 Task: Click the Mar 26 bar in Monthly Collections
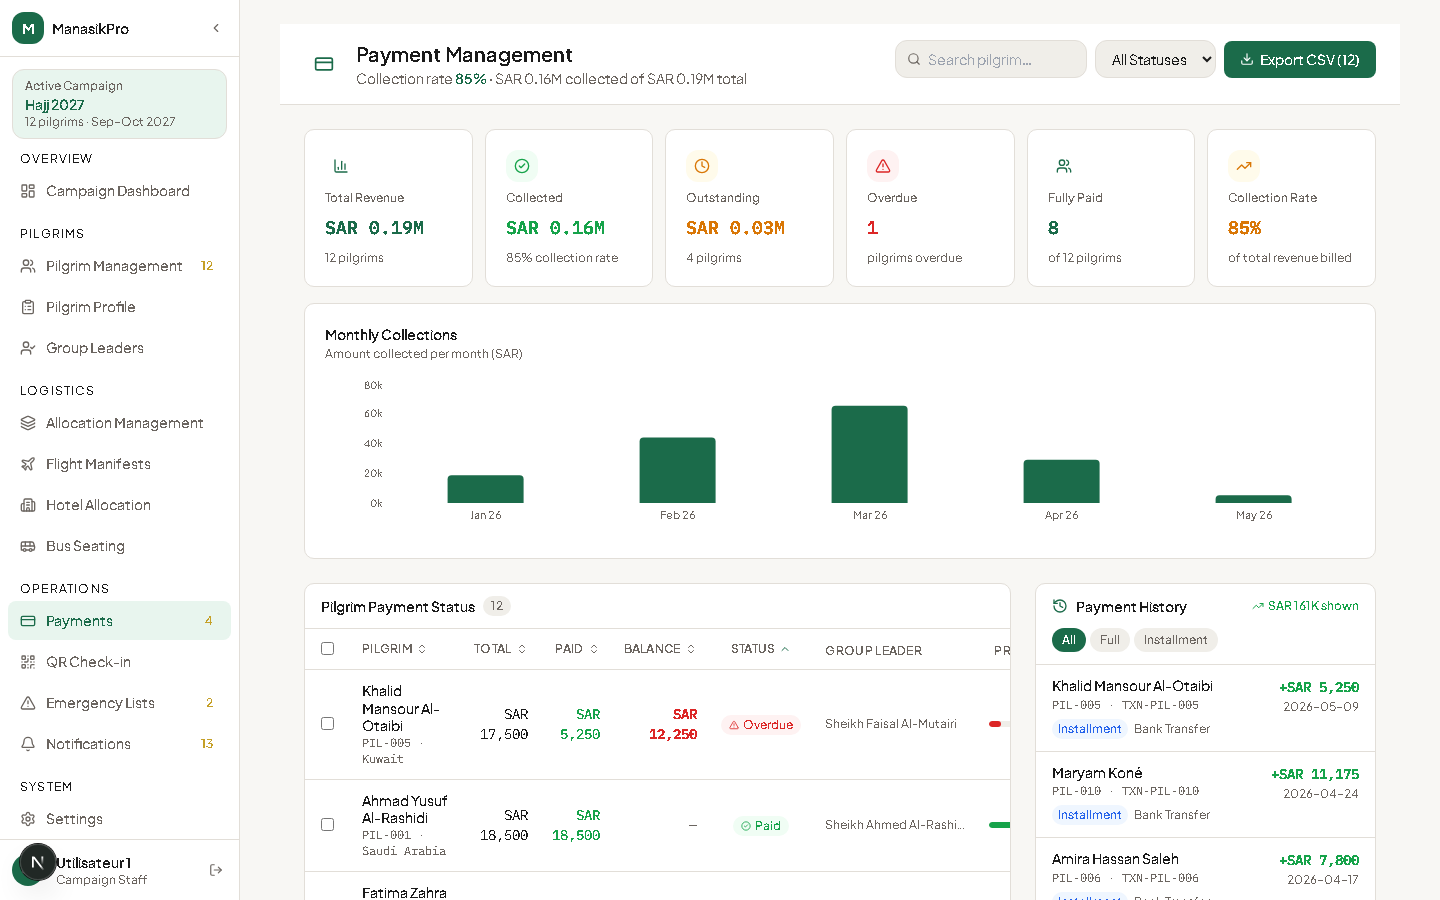pyautogui.click(x=870, y=454)
